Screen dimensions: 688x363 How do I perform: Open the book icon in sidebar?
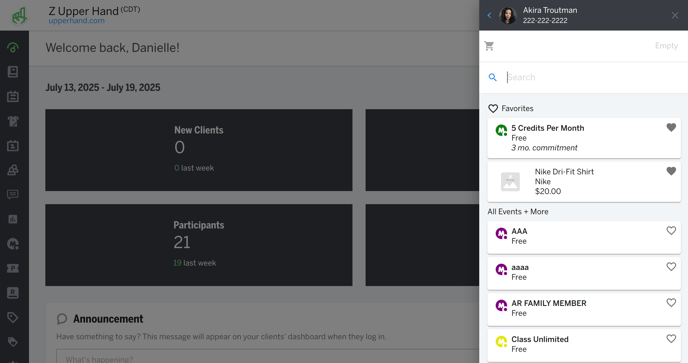pyautogui.click(x=13, y=72)
